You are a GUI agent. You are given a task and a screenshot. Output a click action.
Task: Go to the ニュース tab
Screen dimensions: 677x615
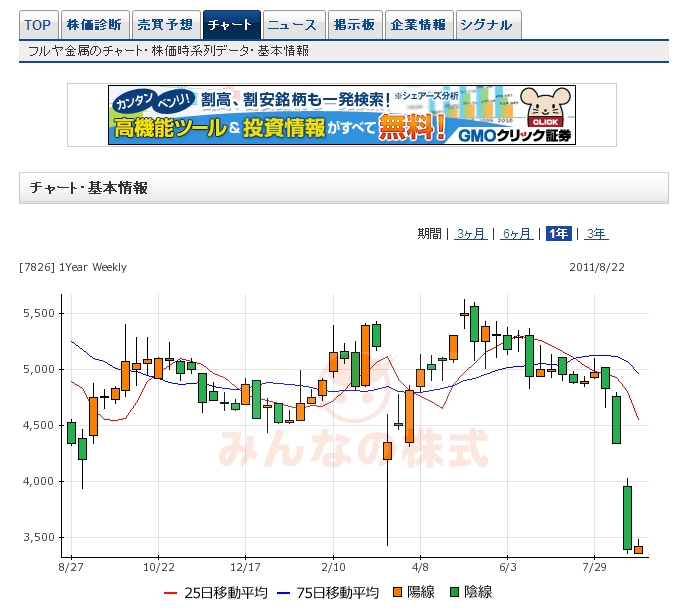click(293, 25)
